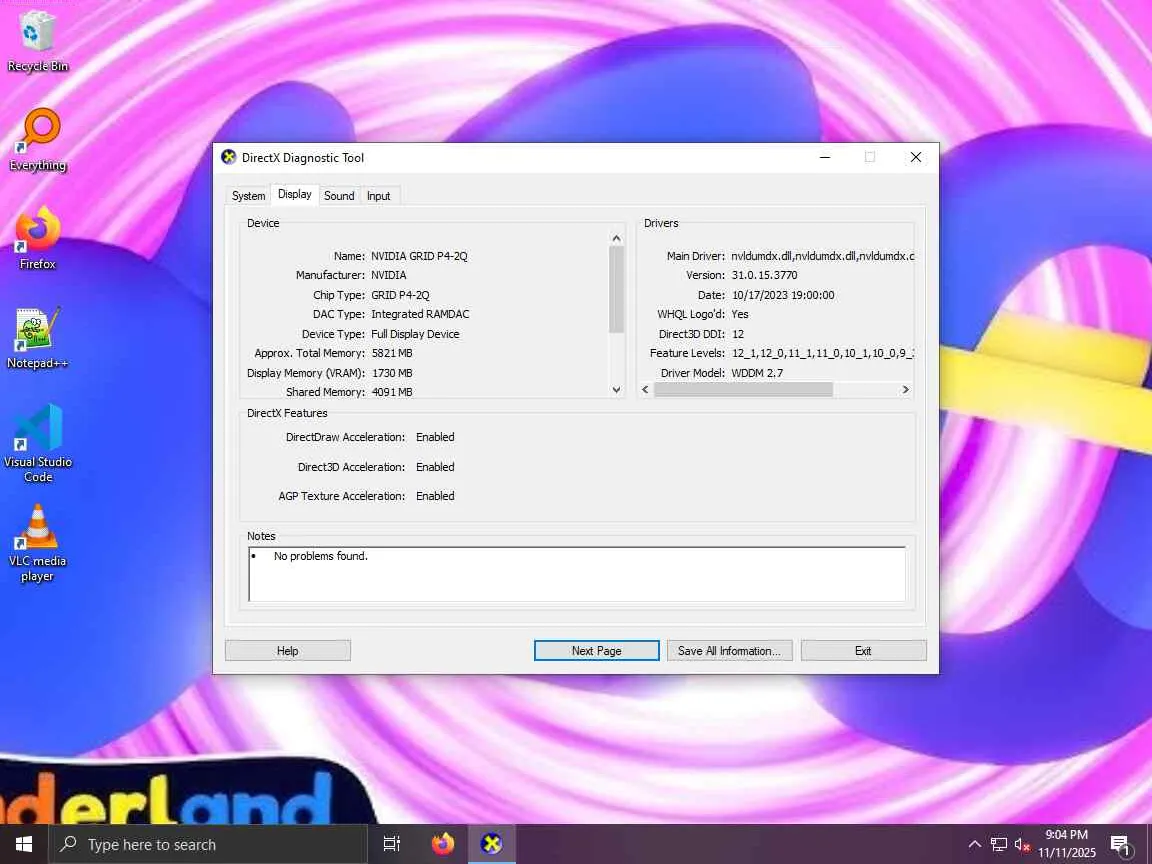Open VLC media player desktop icon
The width and height of the screenshot is (1152, 864).
[37, 543]
